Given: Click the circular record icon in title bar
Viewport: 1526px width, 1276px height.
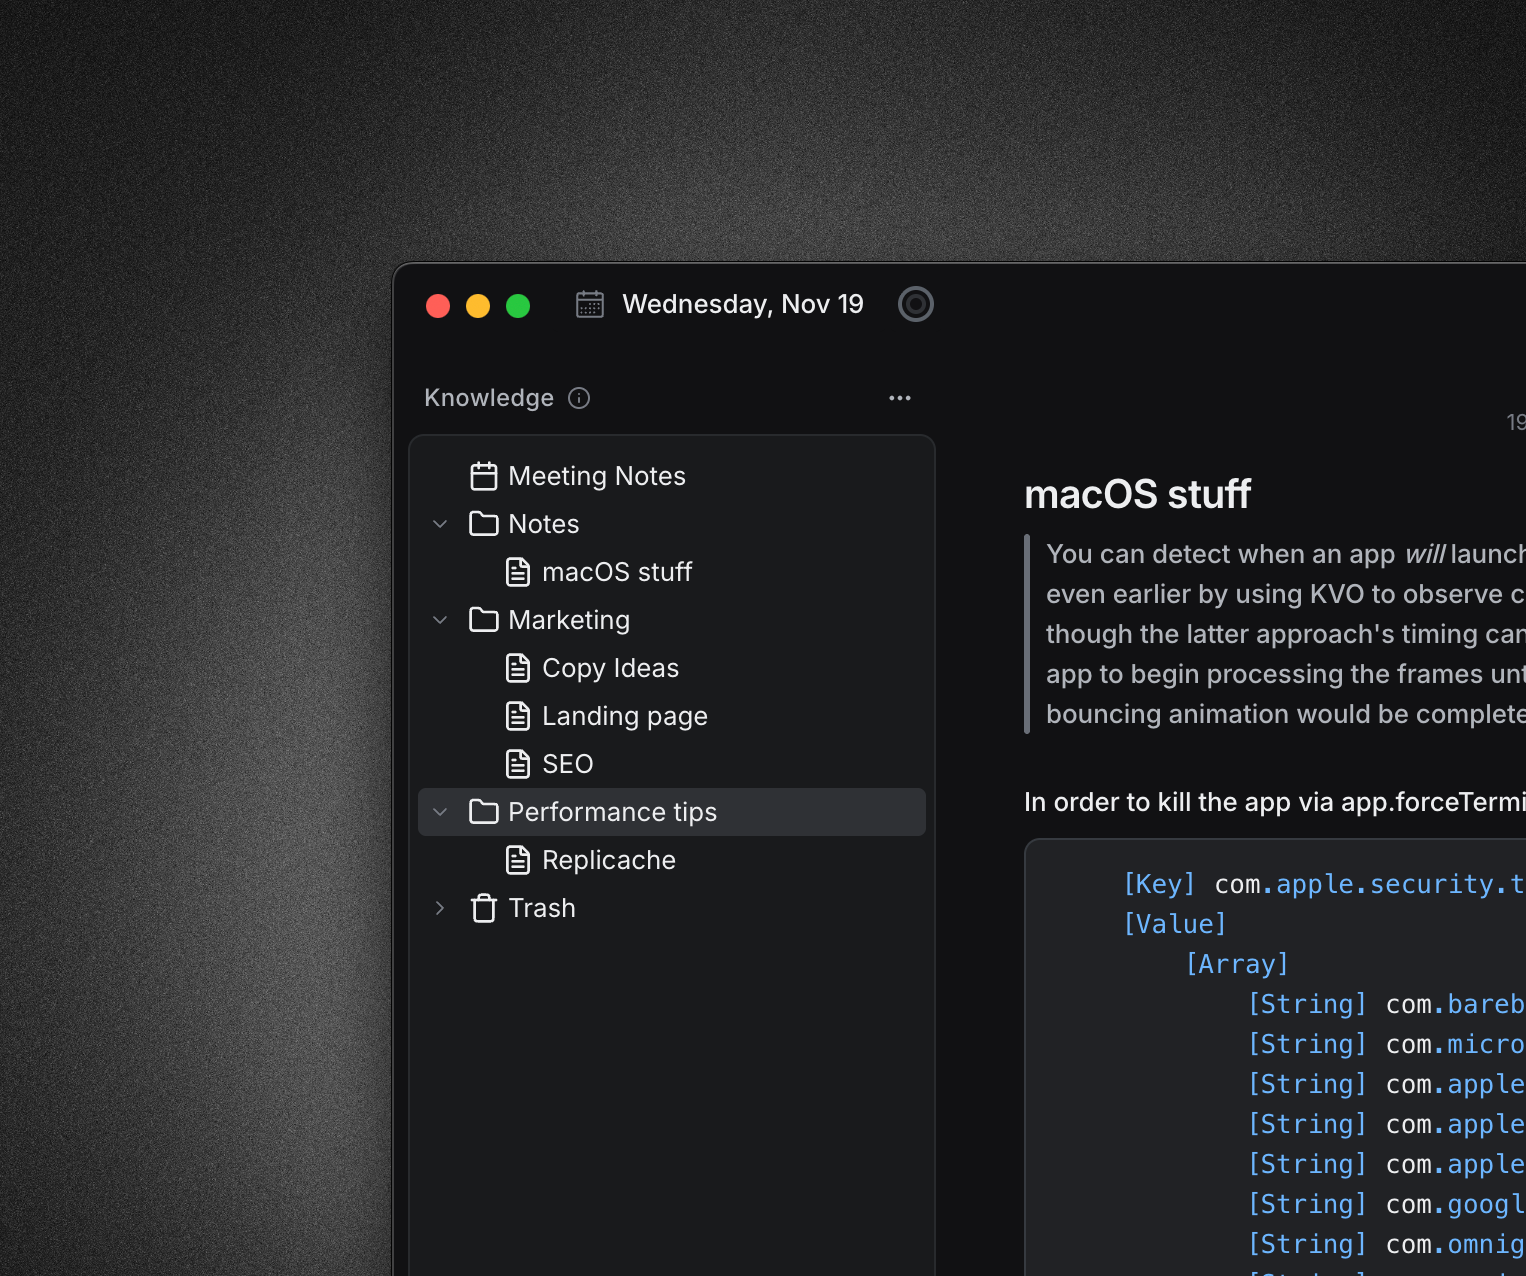Looking at the screenshot, I should tap(915, 304).
